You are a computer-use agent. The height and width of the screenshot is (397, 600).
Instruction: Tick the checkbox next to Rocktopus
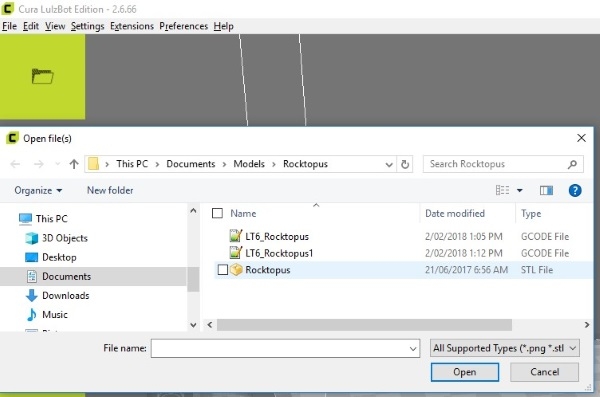pos(223,270)
